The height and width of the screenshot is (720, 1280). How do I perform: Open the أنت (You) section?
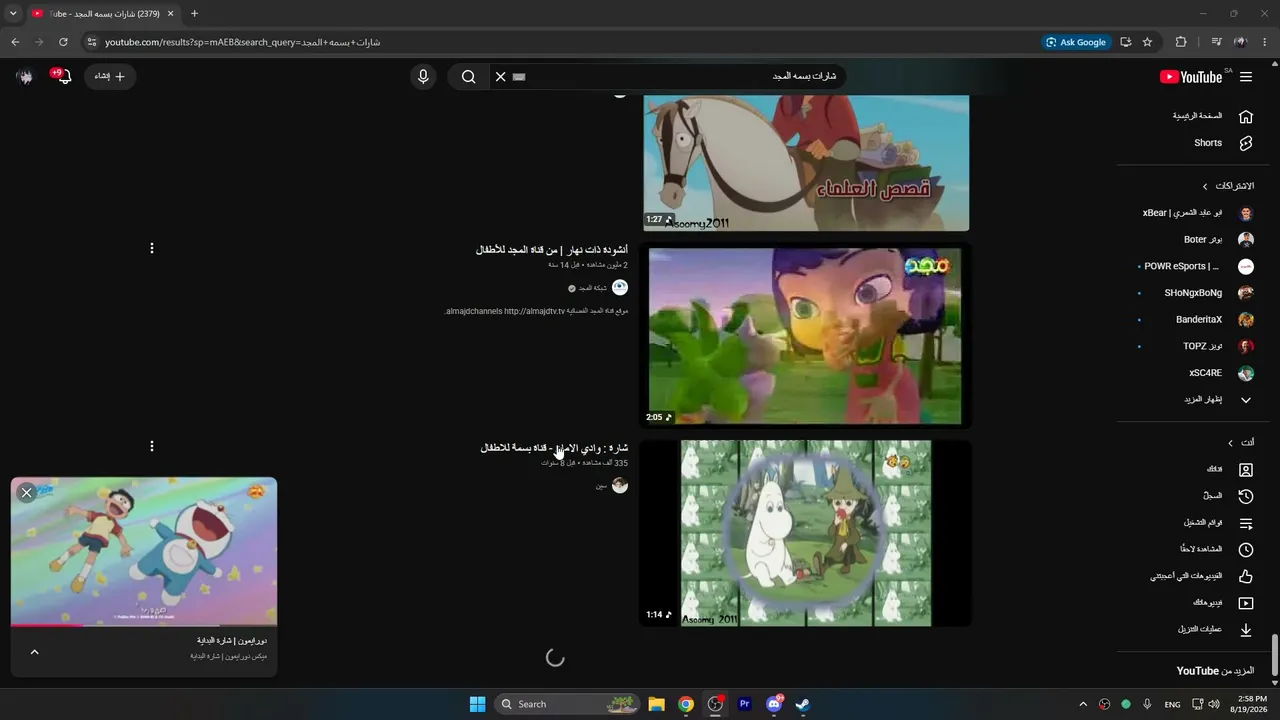point(1241,443)
